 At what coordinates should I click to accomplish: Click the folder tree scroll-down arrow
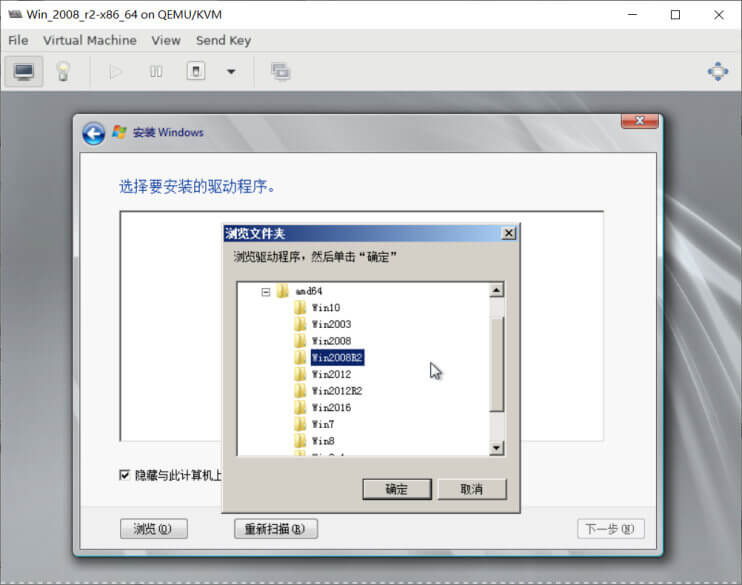click(x=496, y=448)
